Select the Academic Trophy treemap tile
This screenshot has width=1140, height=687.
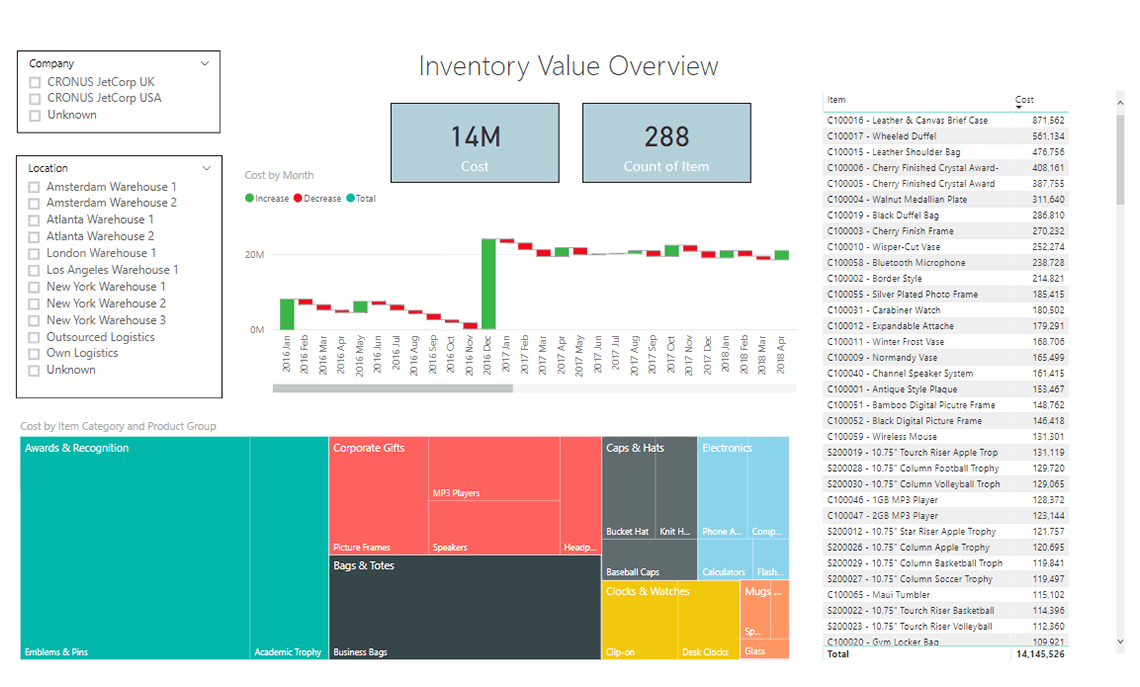pos(289,548)
